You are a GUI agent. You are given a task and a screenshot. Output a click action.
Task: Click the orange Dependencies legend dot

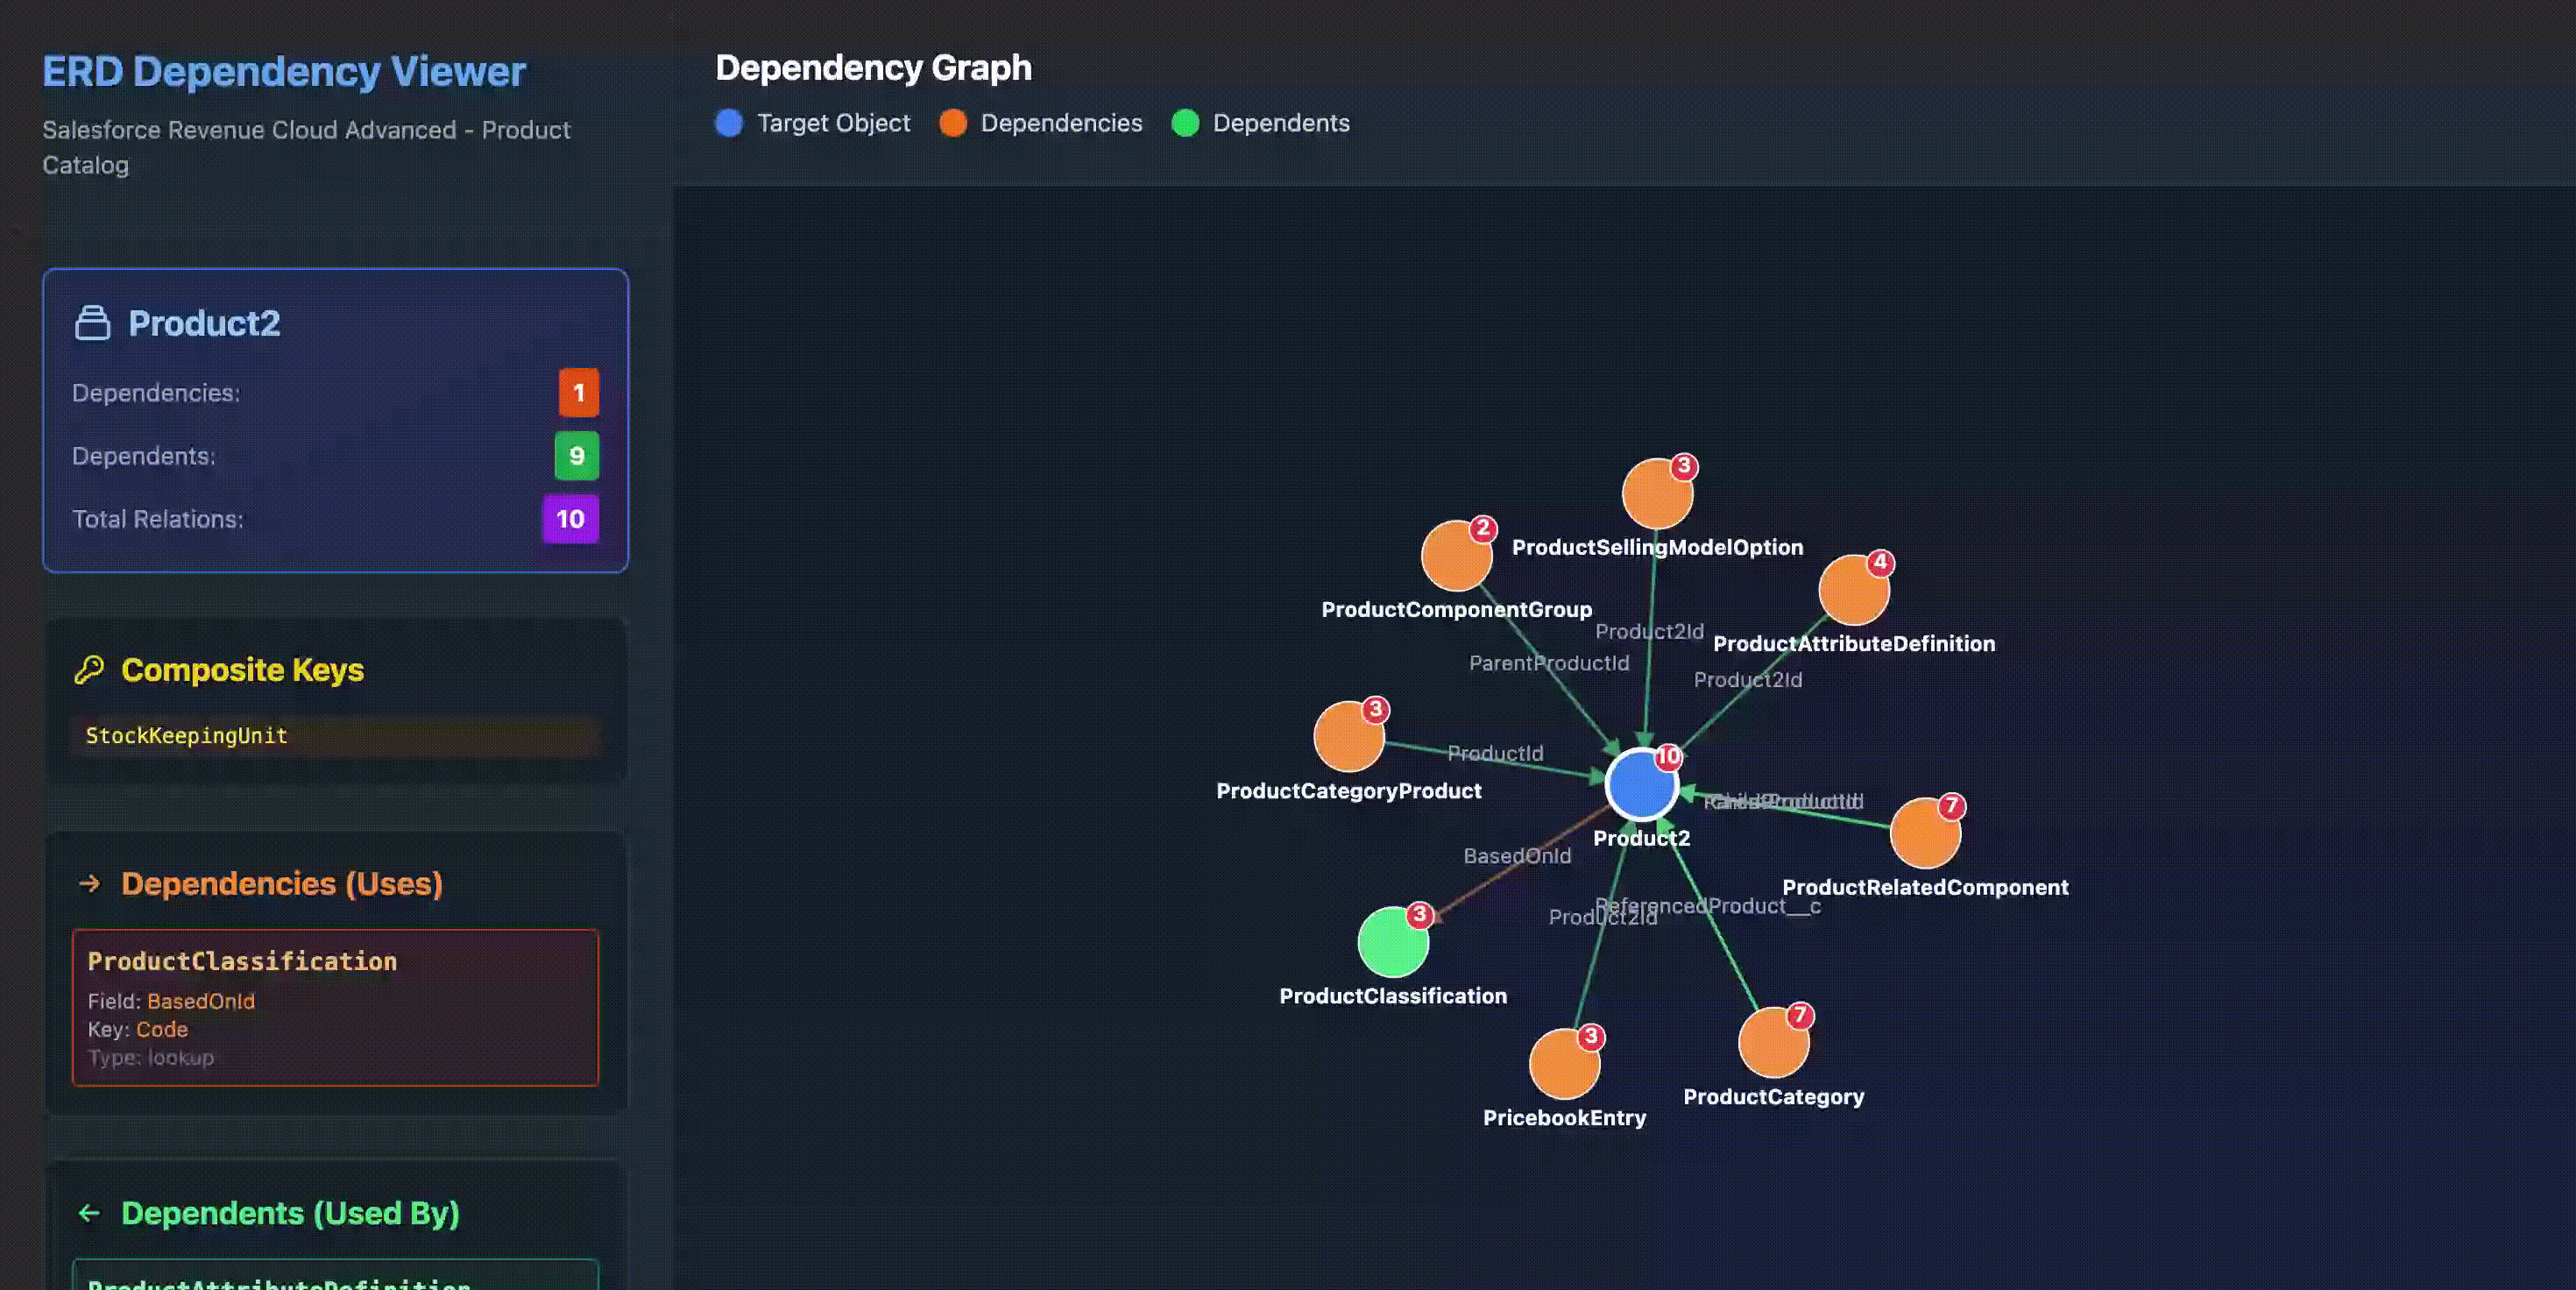[953, 123]
